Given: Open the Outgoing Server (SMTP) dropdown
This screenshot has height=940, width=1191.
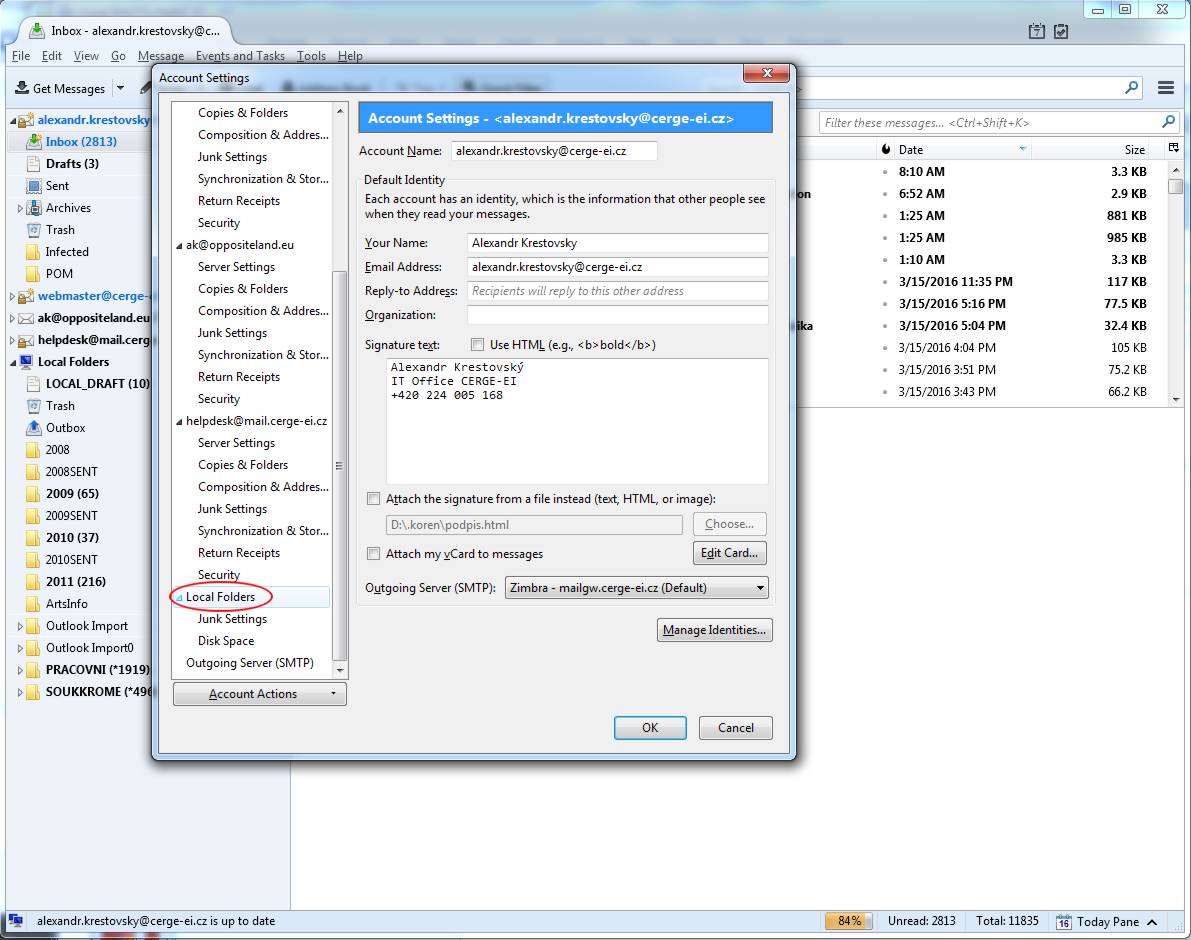Looking at the screenshot, I should click(x=636, y=588).
